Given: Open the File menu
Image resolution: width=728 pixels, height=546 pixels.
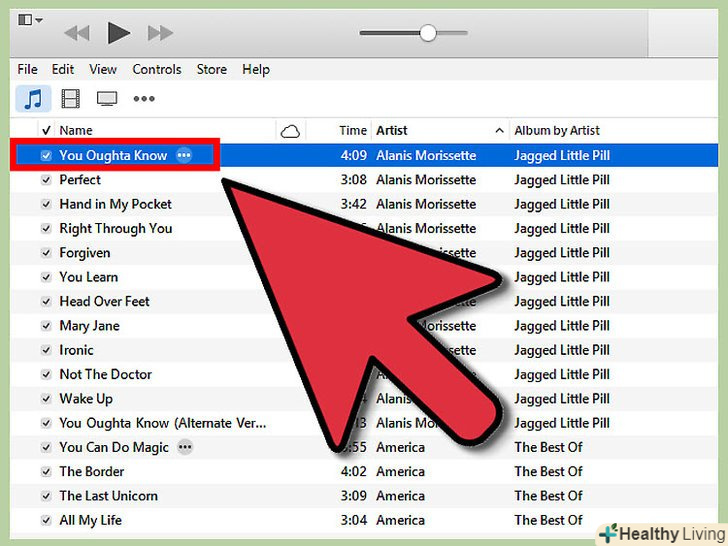Looking at the screenshot, I should click(x=27, y=69).
